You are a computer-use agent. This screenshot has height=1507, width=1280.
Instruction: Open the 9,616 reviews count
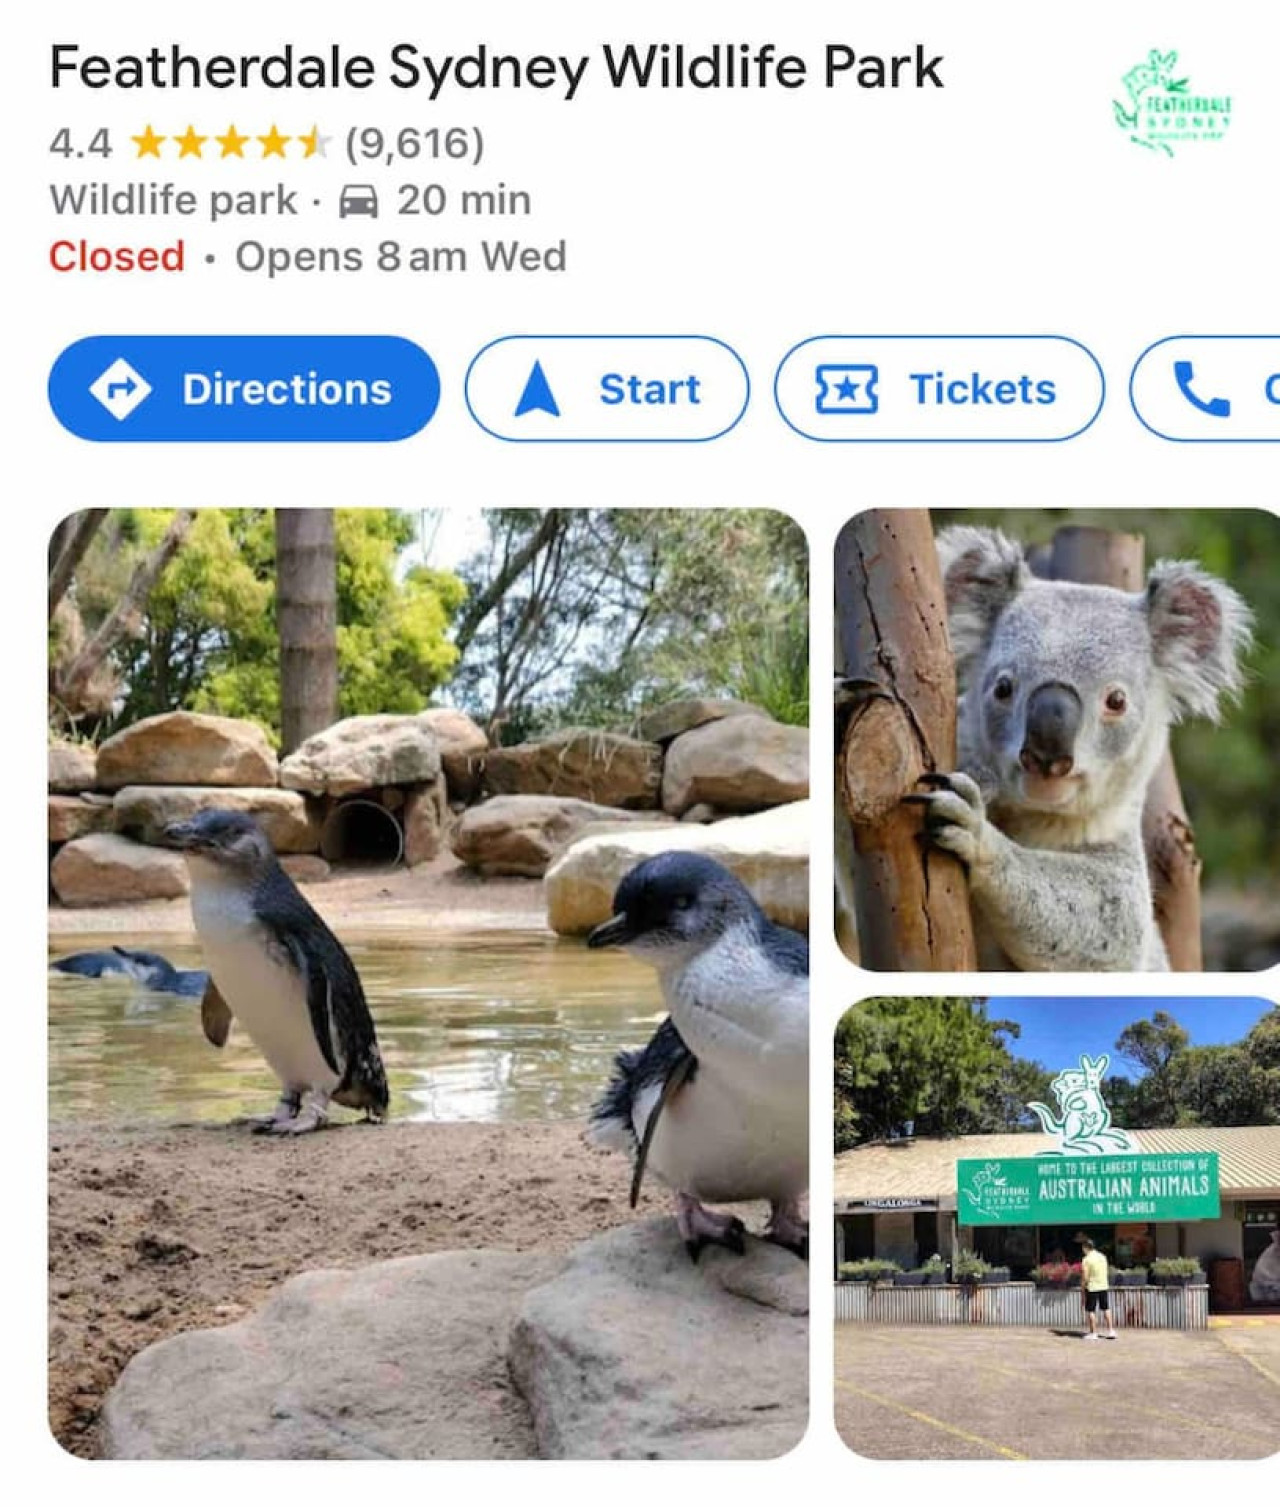(x=415, y=143)
